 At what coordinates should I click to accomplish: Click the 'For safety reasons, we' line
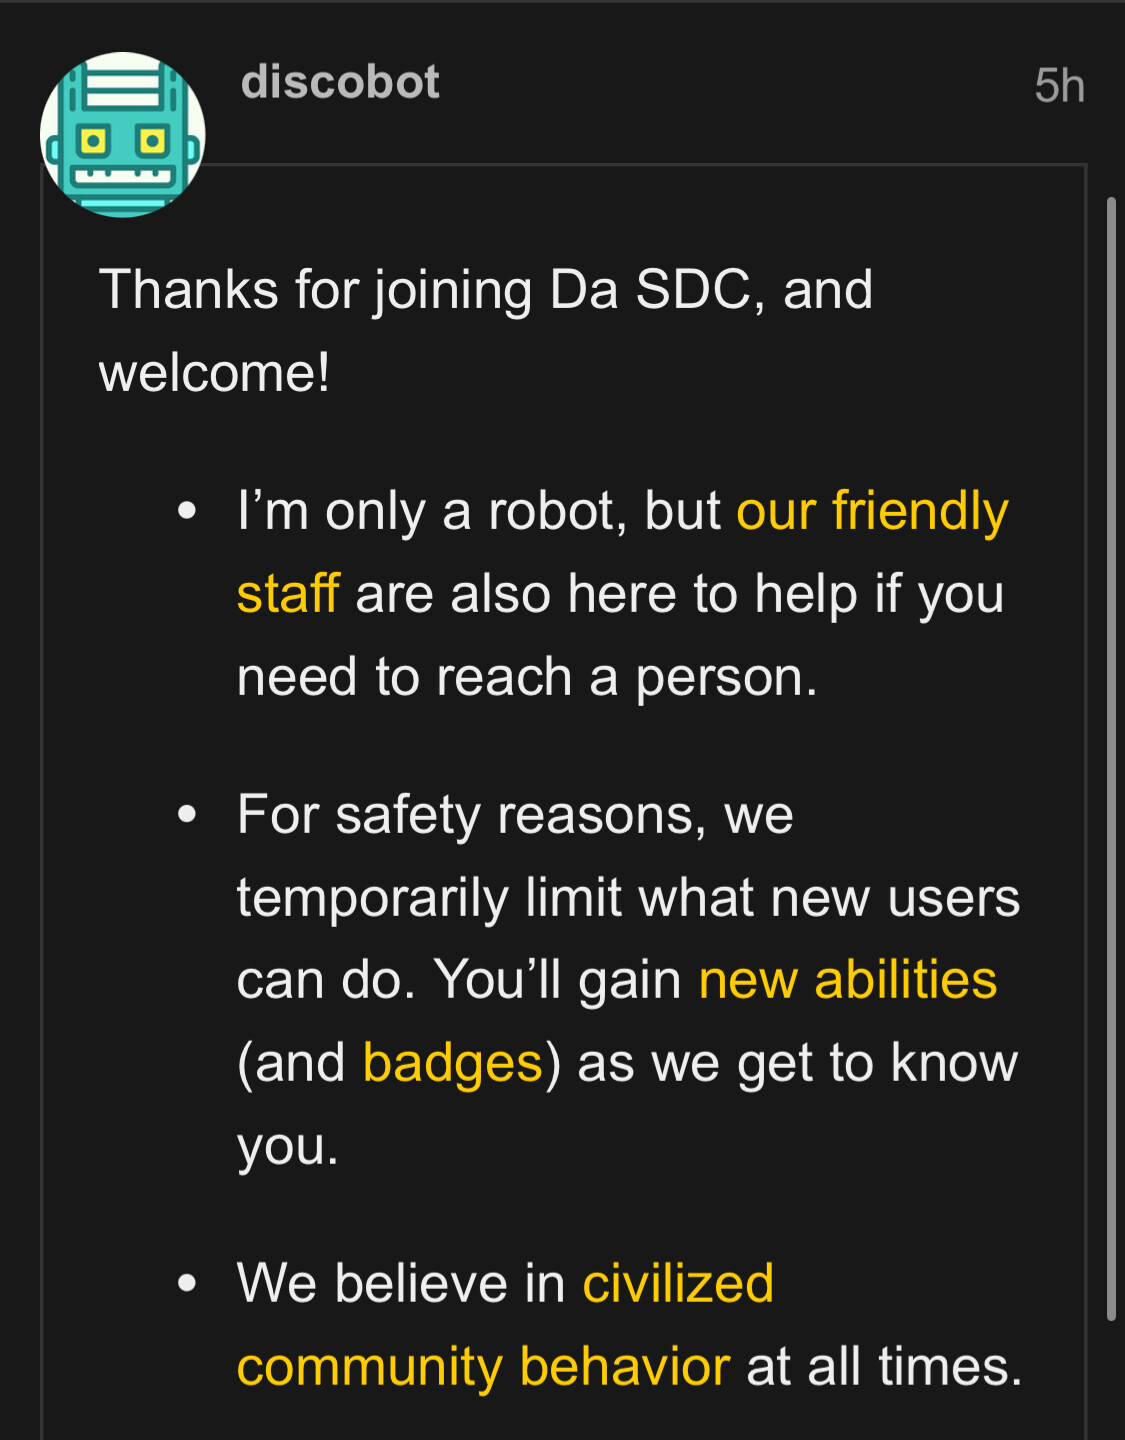point(515,814)
